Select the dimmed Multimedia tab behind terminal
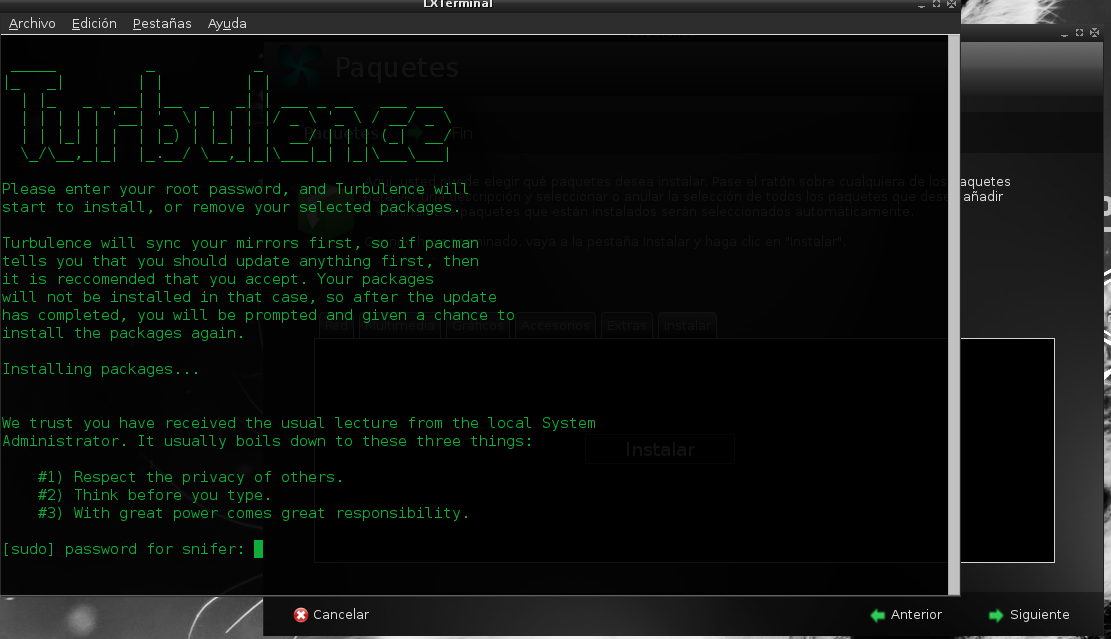Viewport: 1111px width, 639px height. pos(400,326)
